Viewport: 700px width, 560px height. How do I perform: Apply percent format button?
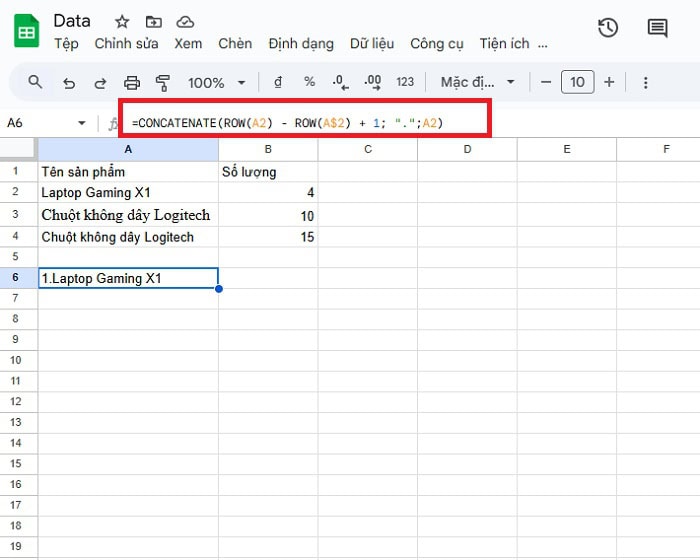[310, 83]
